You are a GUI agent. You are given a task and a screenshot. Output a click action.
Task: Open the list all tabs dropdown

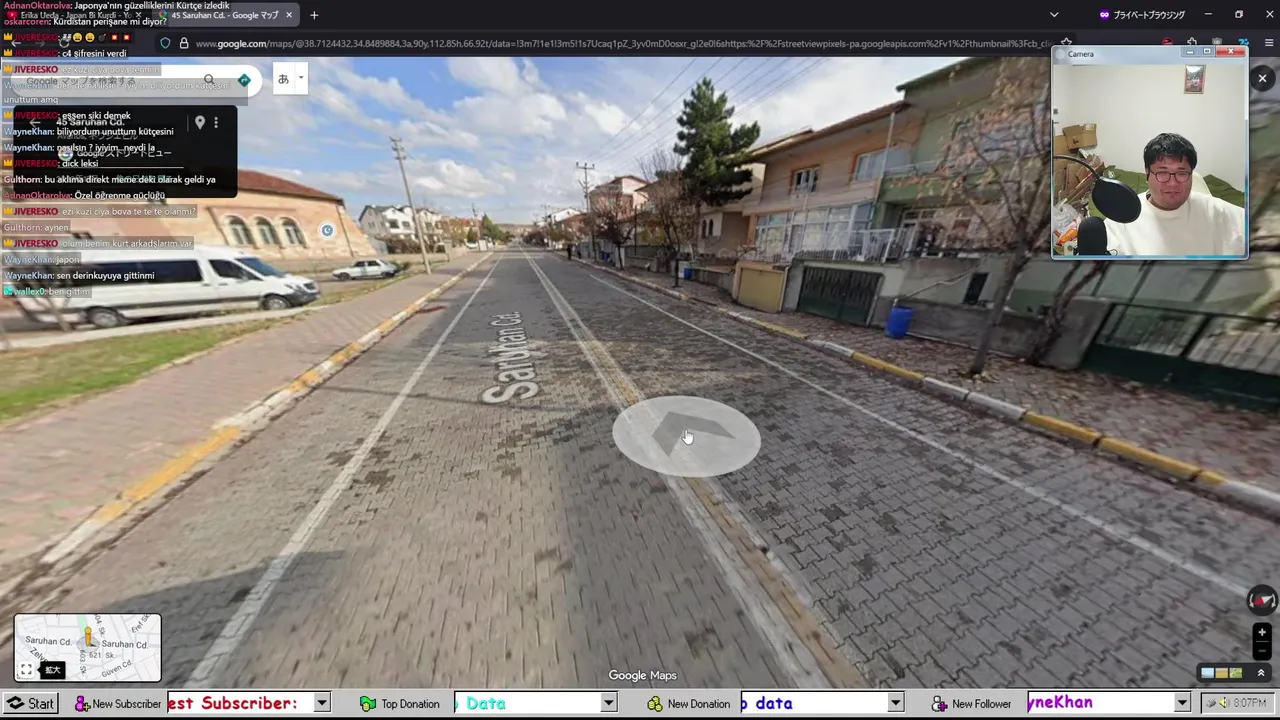tap(1054, 15)
